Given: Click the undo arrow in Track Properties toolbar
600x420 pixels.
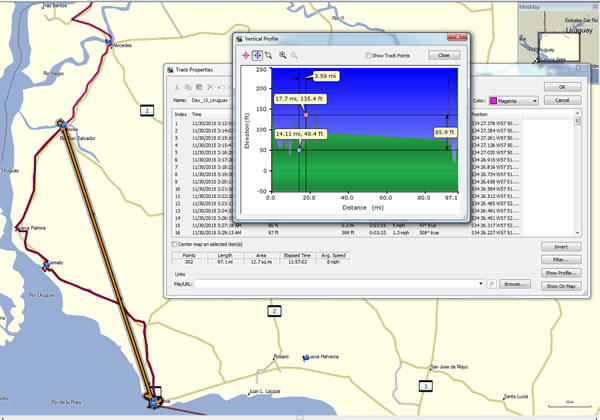Looking at the screenshot, I should (221, 87).
